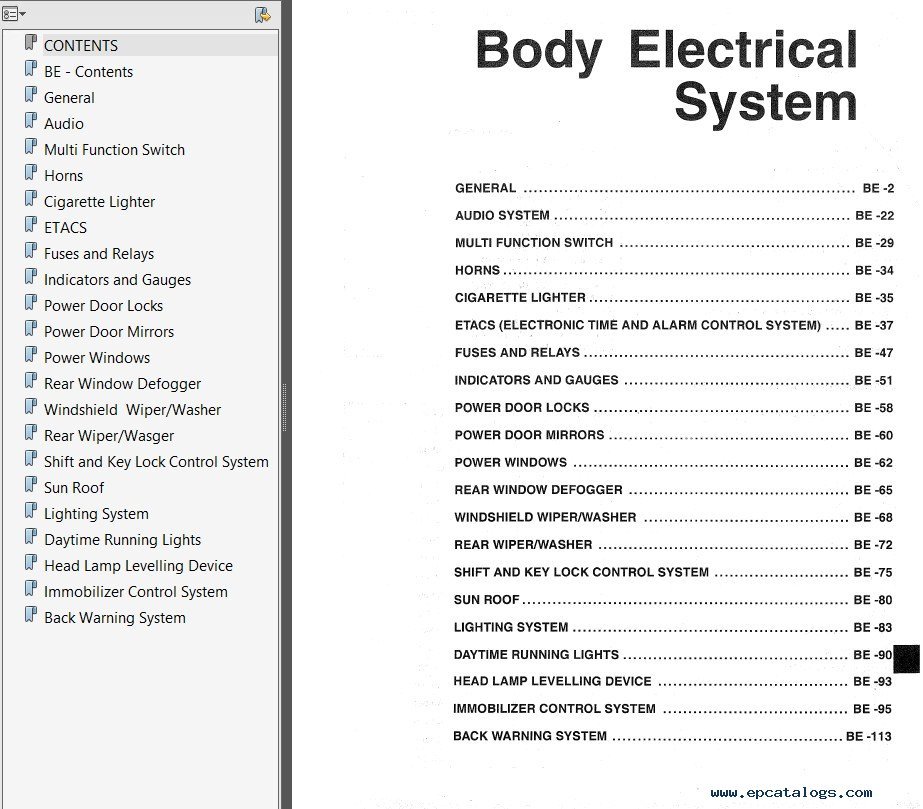This screenshot has width=923, height=809.
Task: Go to Power Door Locks bookmark
Action: tap(103, 306)
